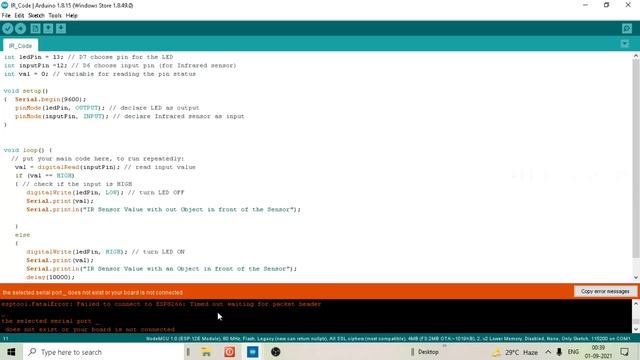The image size is (640, 360).
Task: Upload the sketch with the arrow icon
Action: click(x=20, y=29)
